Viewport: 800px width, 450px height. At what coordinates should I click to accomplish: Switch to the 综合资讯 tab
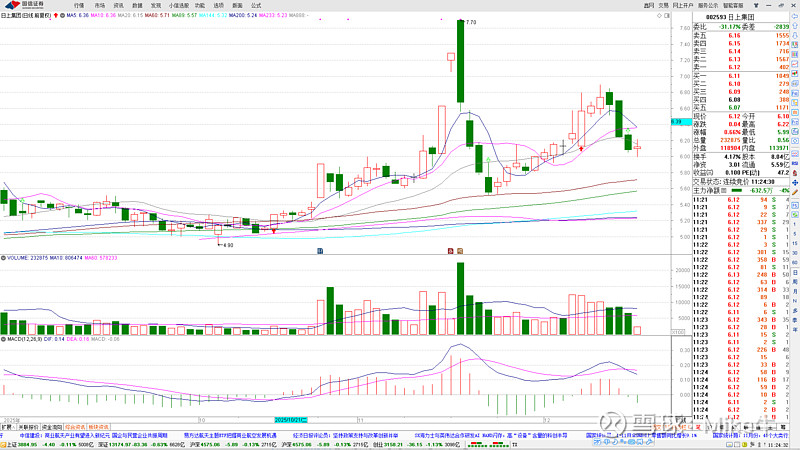(x=75, y=427)
